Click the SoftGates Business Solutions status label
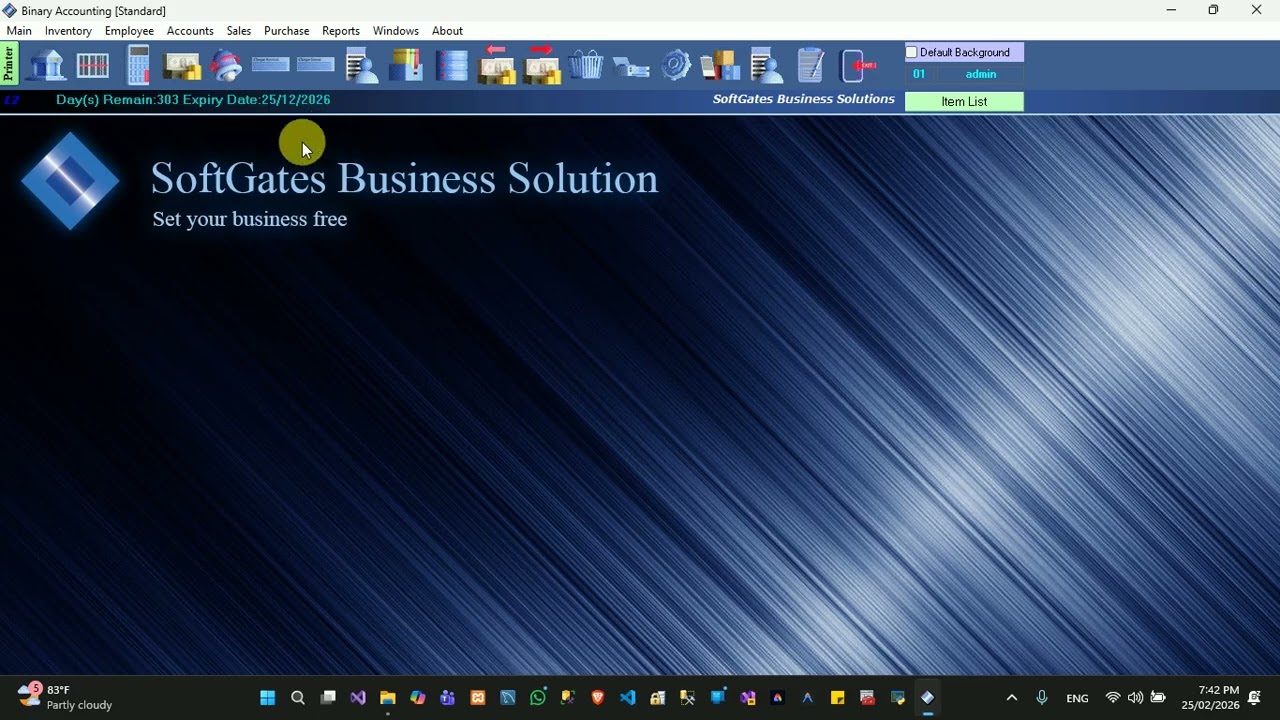The image size is (1280, 720). pos(803,99)
